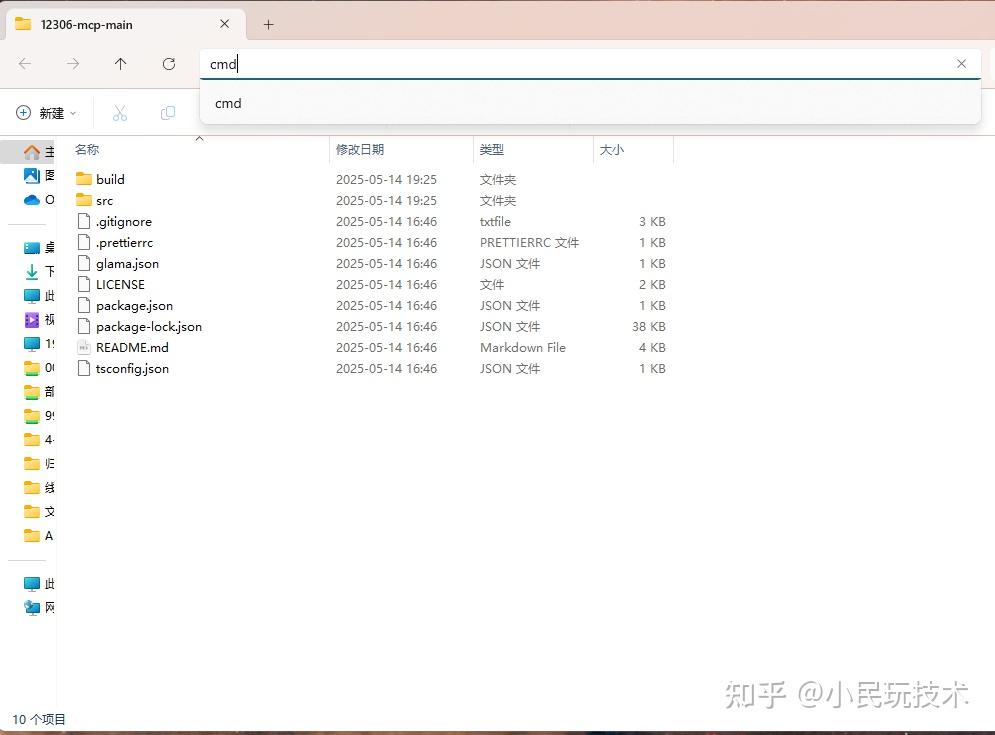This screenshot has width=995, height=735.
Task: Select the Cut (scissors) toolbar icon
Action: pos(119,112)
